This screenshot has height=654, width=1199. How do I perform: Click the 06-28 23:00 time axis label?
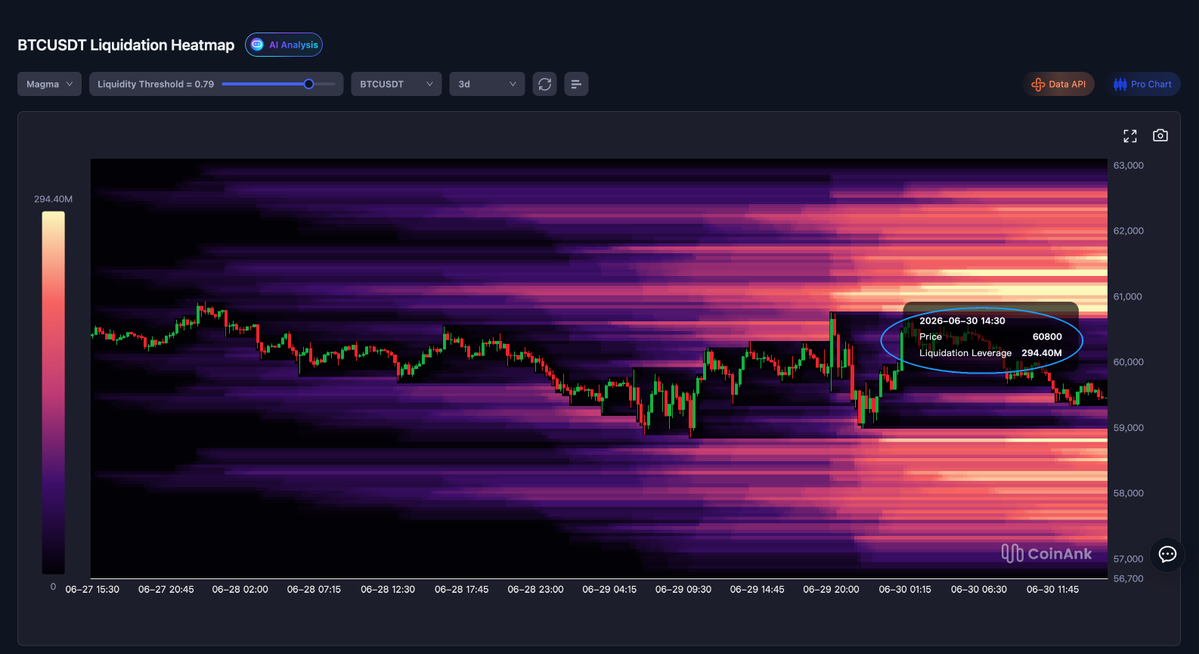[535, 590]
